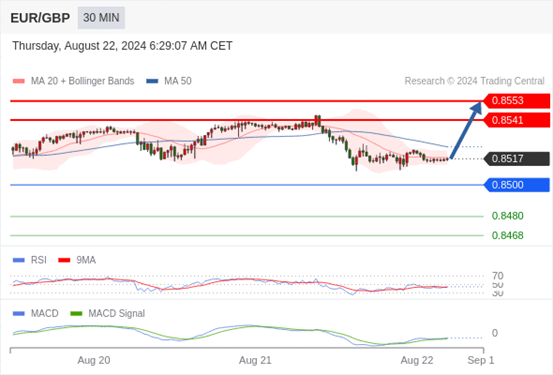Click the 30 MIN timeframe button
The width and height of the screenshot is (553, 375).
point(101,18)
